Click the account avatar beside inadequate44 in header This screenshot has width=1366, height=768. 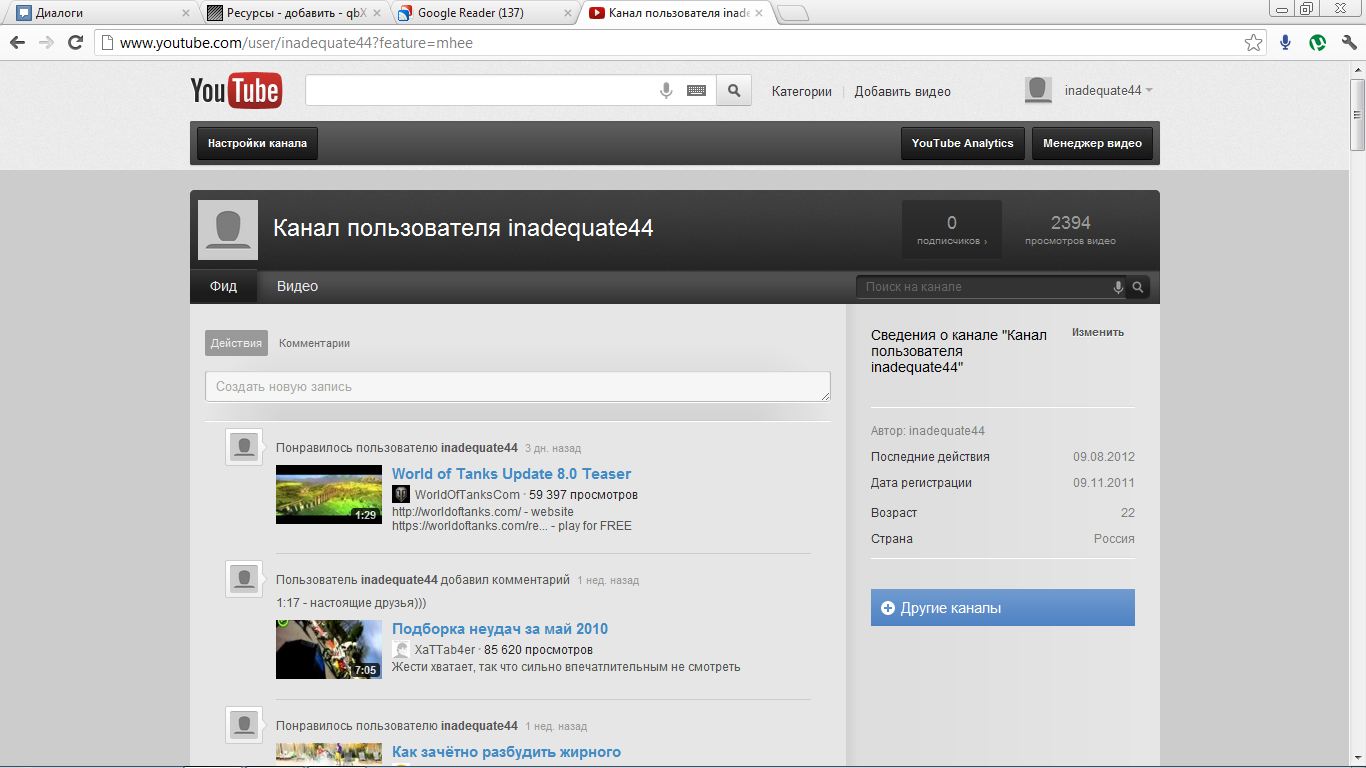(1039, 90)
